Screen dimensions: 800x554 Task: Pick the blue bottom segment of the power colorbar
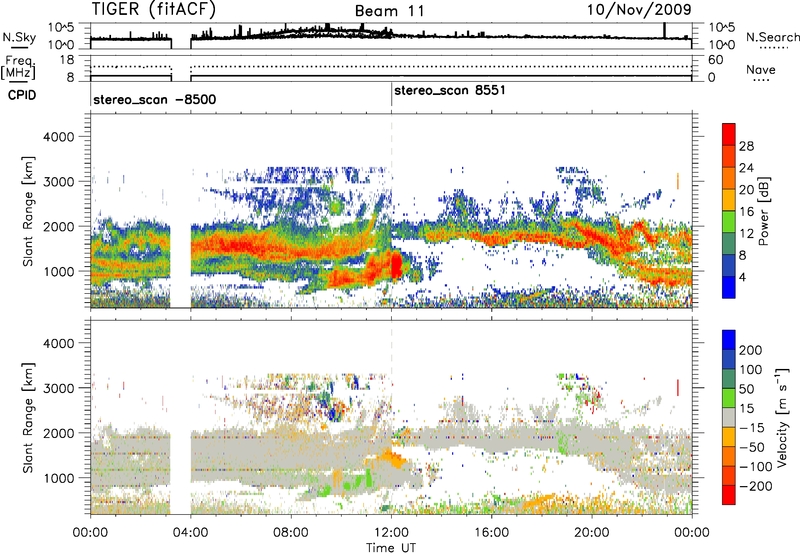pos(729,287)
